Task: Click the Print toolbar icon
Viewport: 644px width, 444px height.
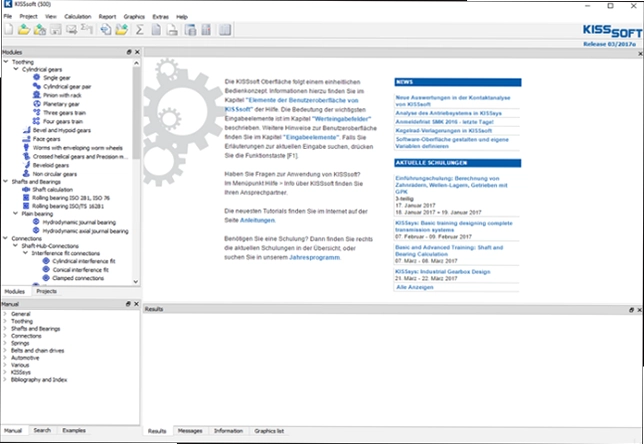Action: click(172, 30)
